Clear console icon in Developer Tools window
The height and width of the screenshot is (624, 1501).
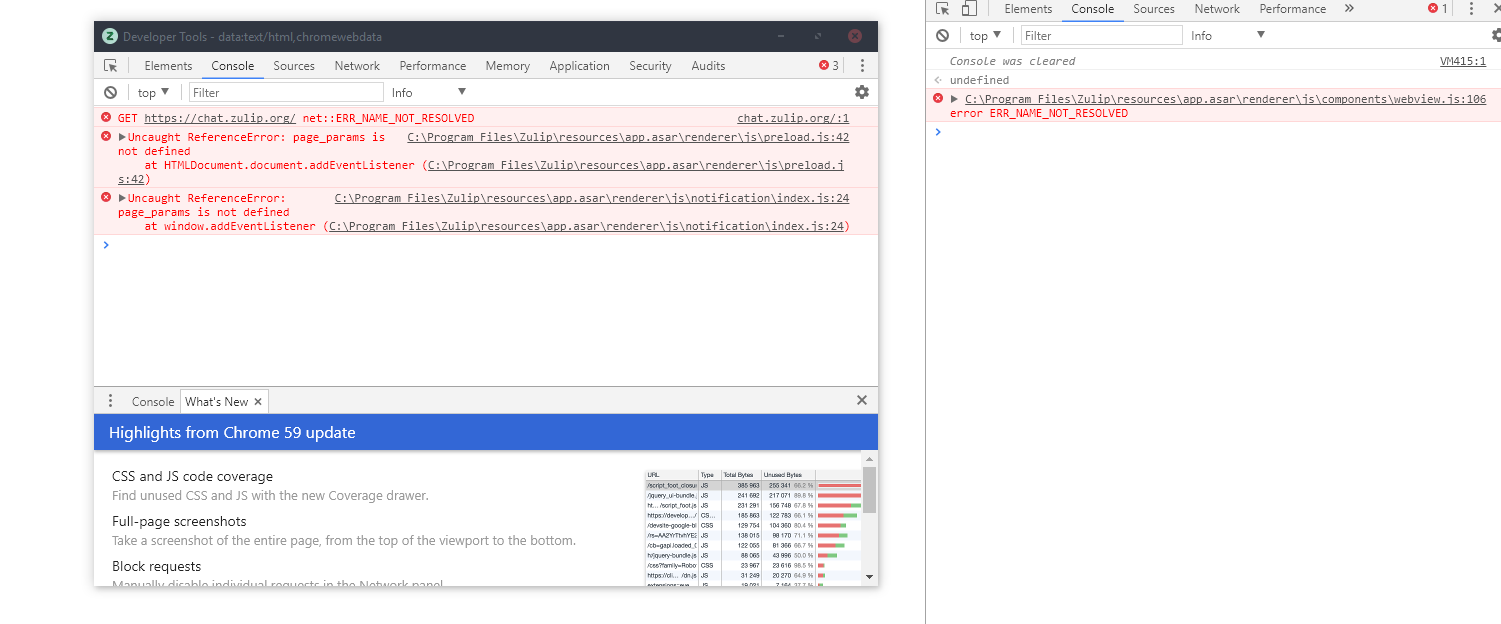click(111, 92)
